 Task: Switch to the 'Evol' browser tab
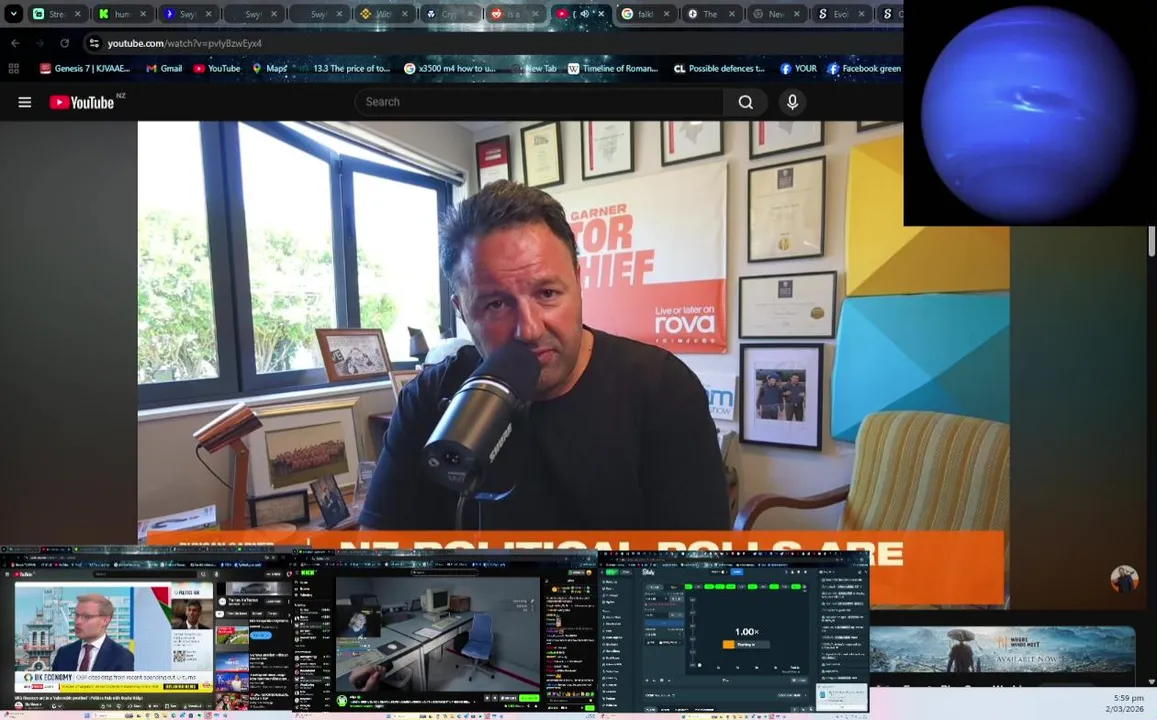(x=839, y=13)
